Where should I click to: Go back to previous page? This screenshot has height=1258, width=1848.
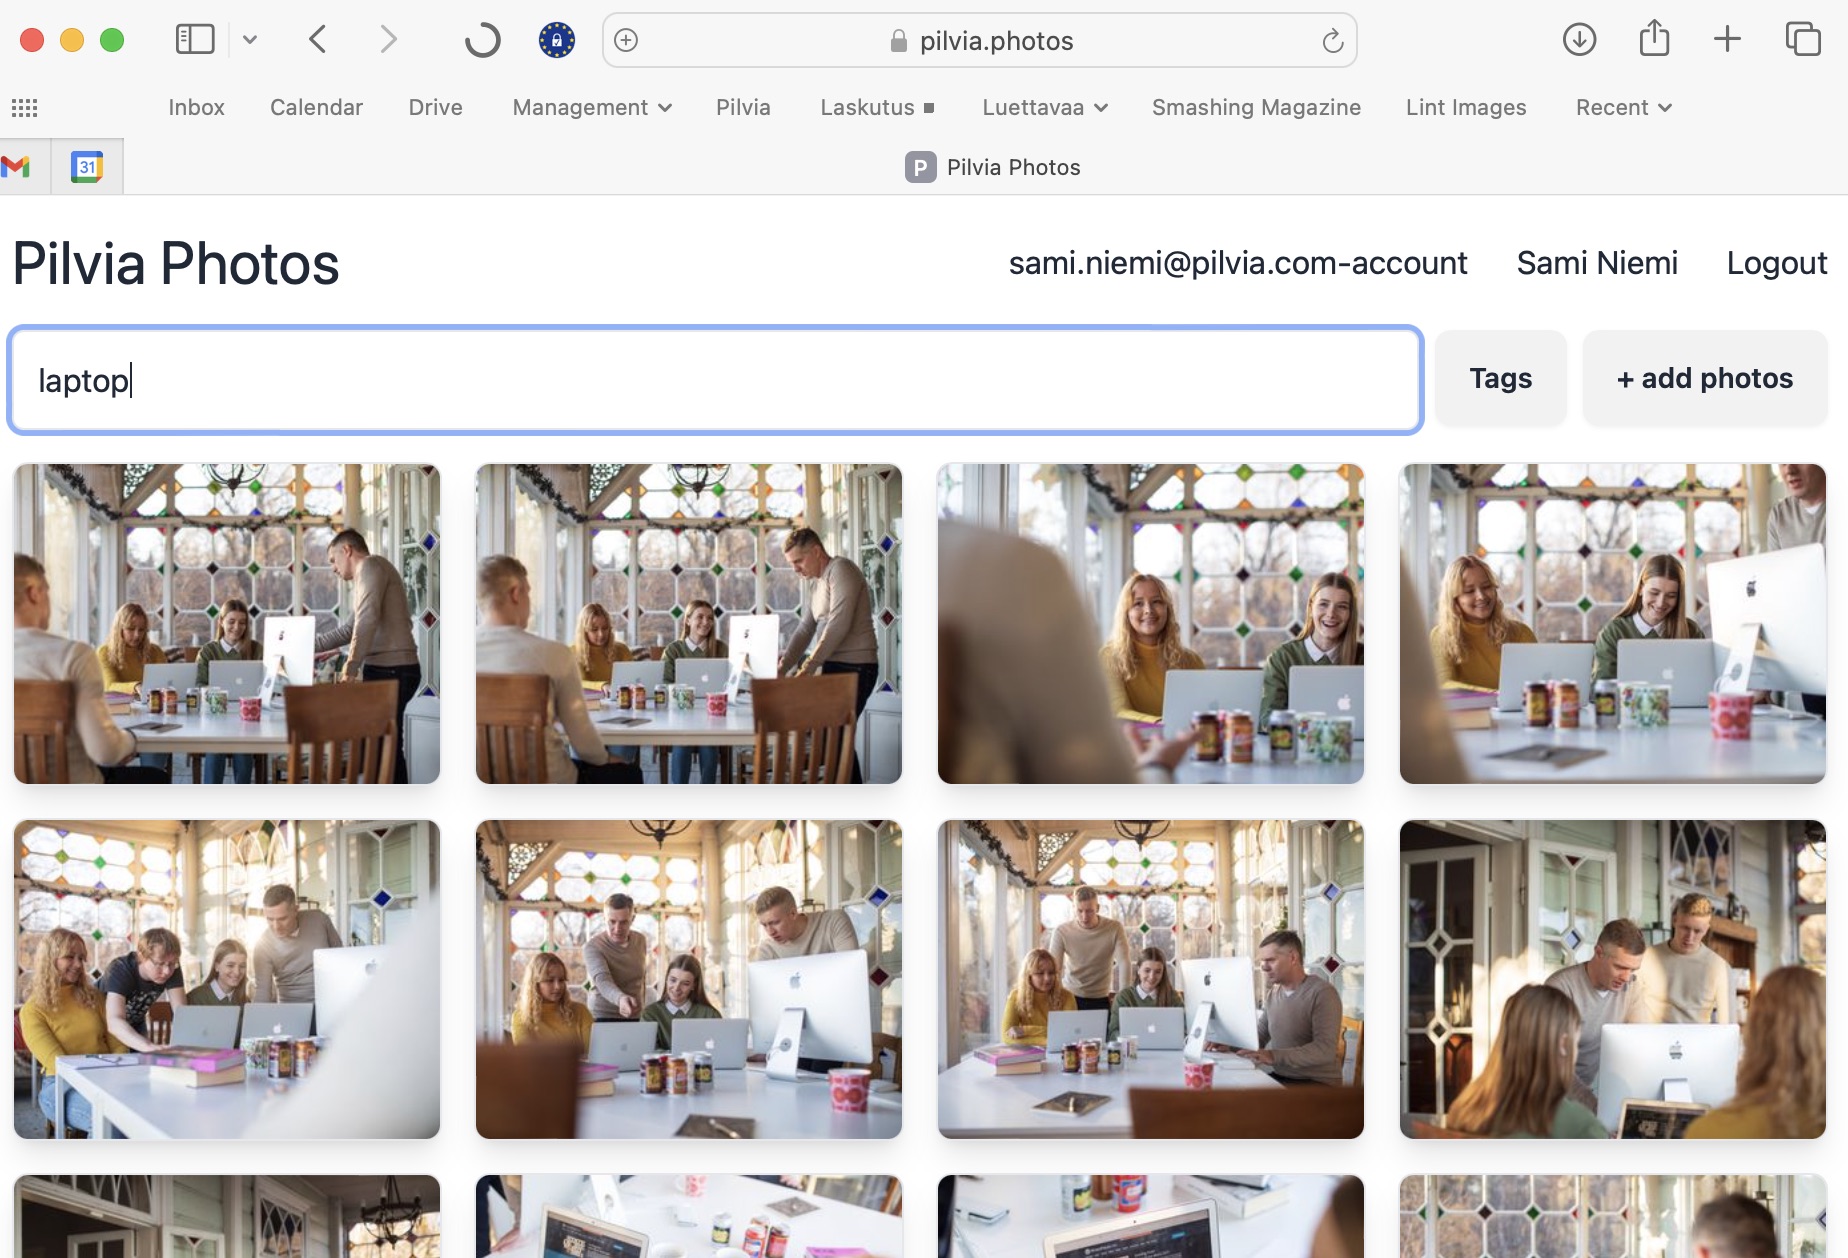[318, 40]
